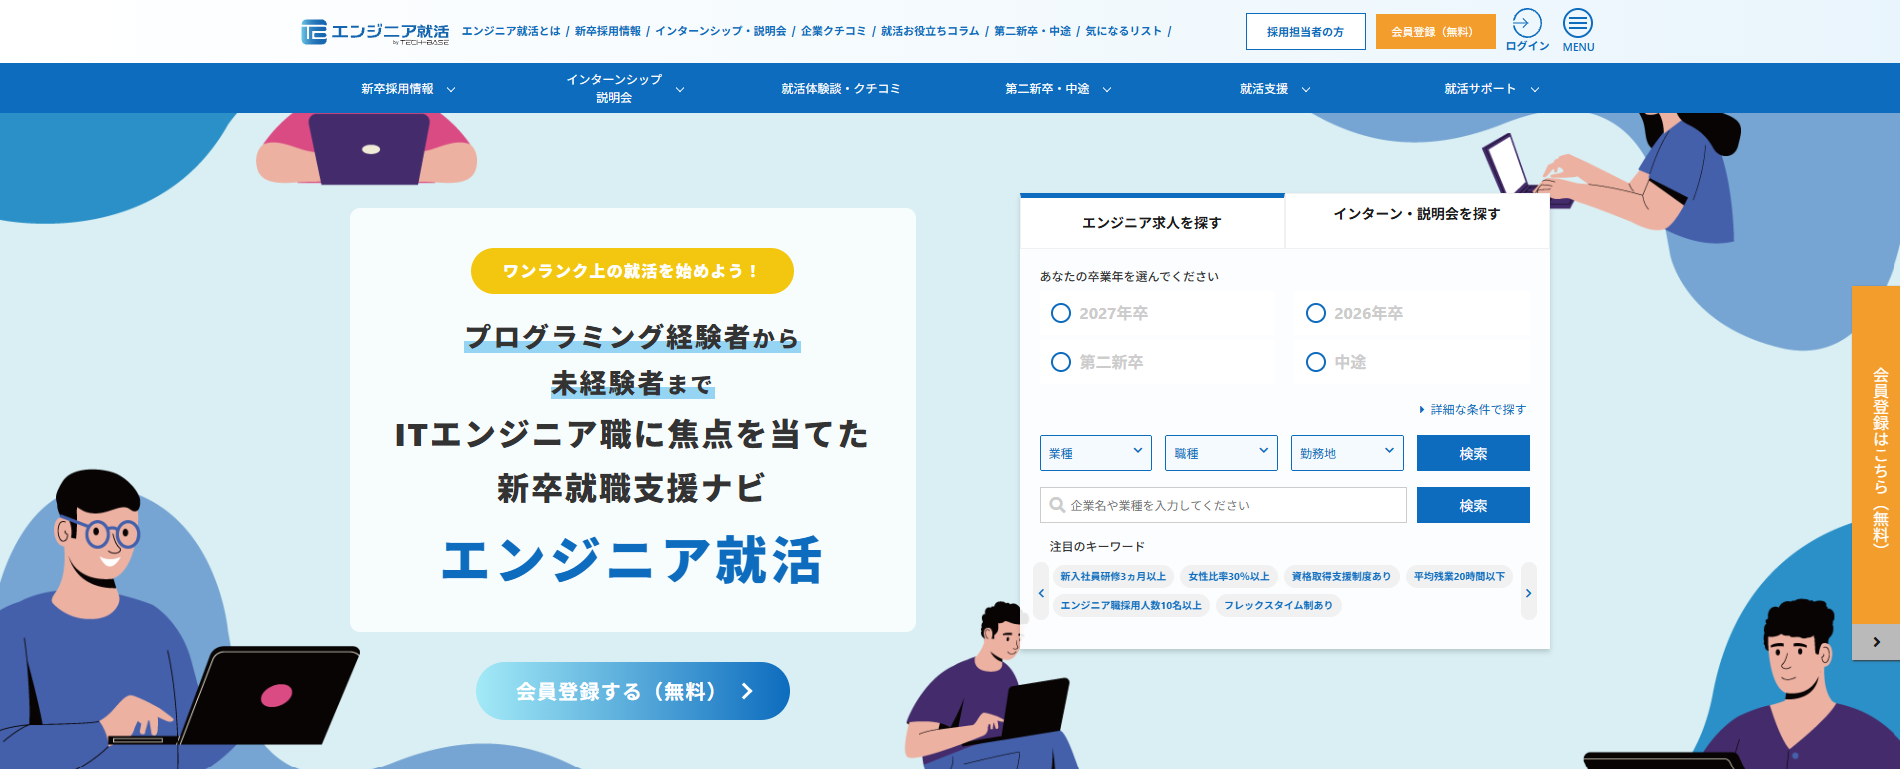Screen dimensions: 1900x769
Task: Select keyword tag 平均残業20時間以下
Action: 1459,577
